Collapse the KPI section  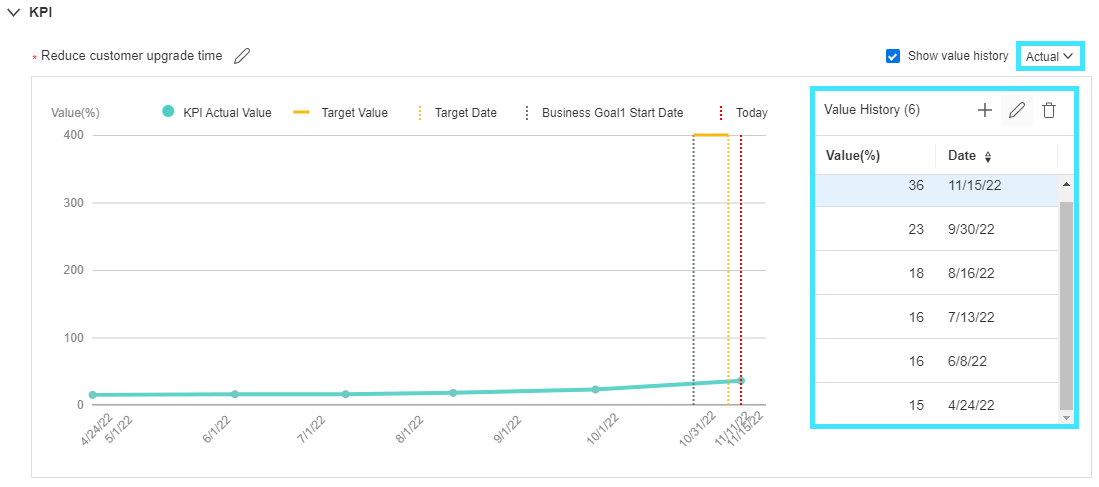[13, 12]
